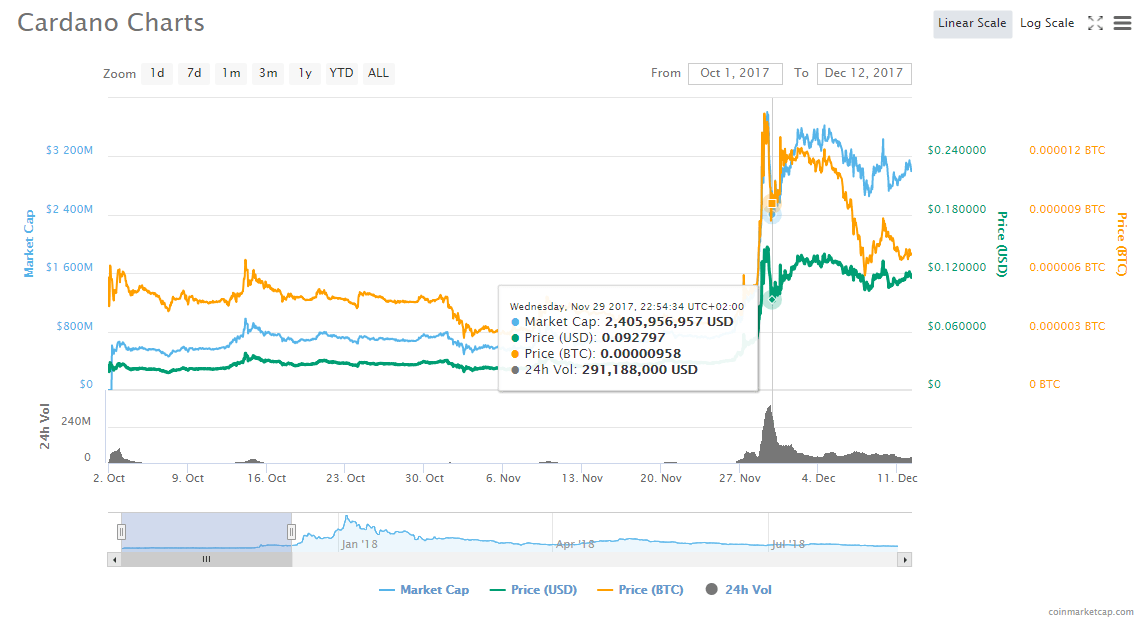The height and width of the screenshot is (627, 1145).
Task: Toggle the Price (USD) legend entry
Action: [x=546, y=590]
